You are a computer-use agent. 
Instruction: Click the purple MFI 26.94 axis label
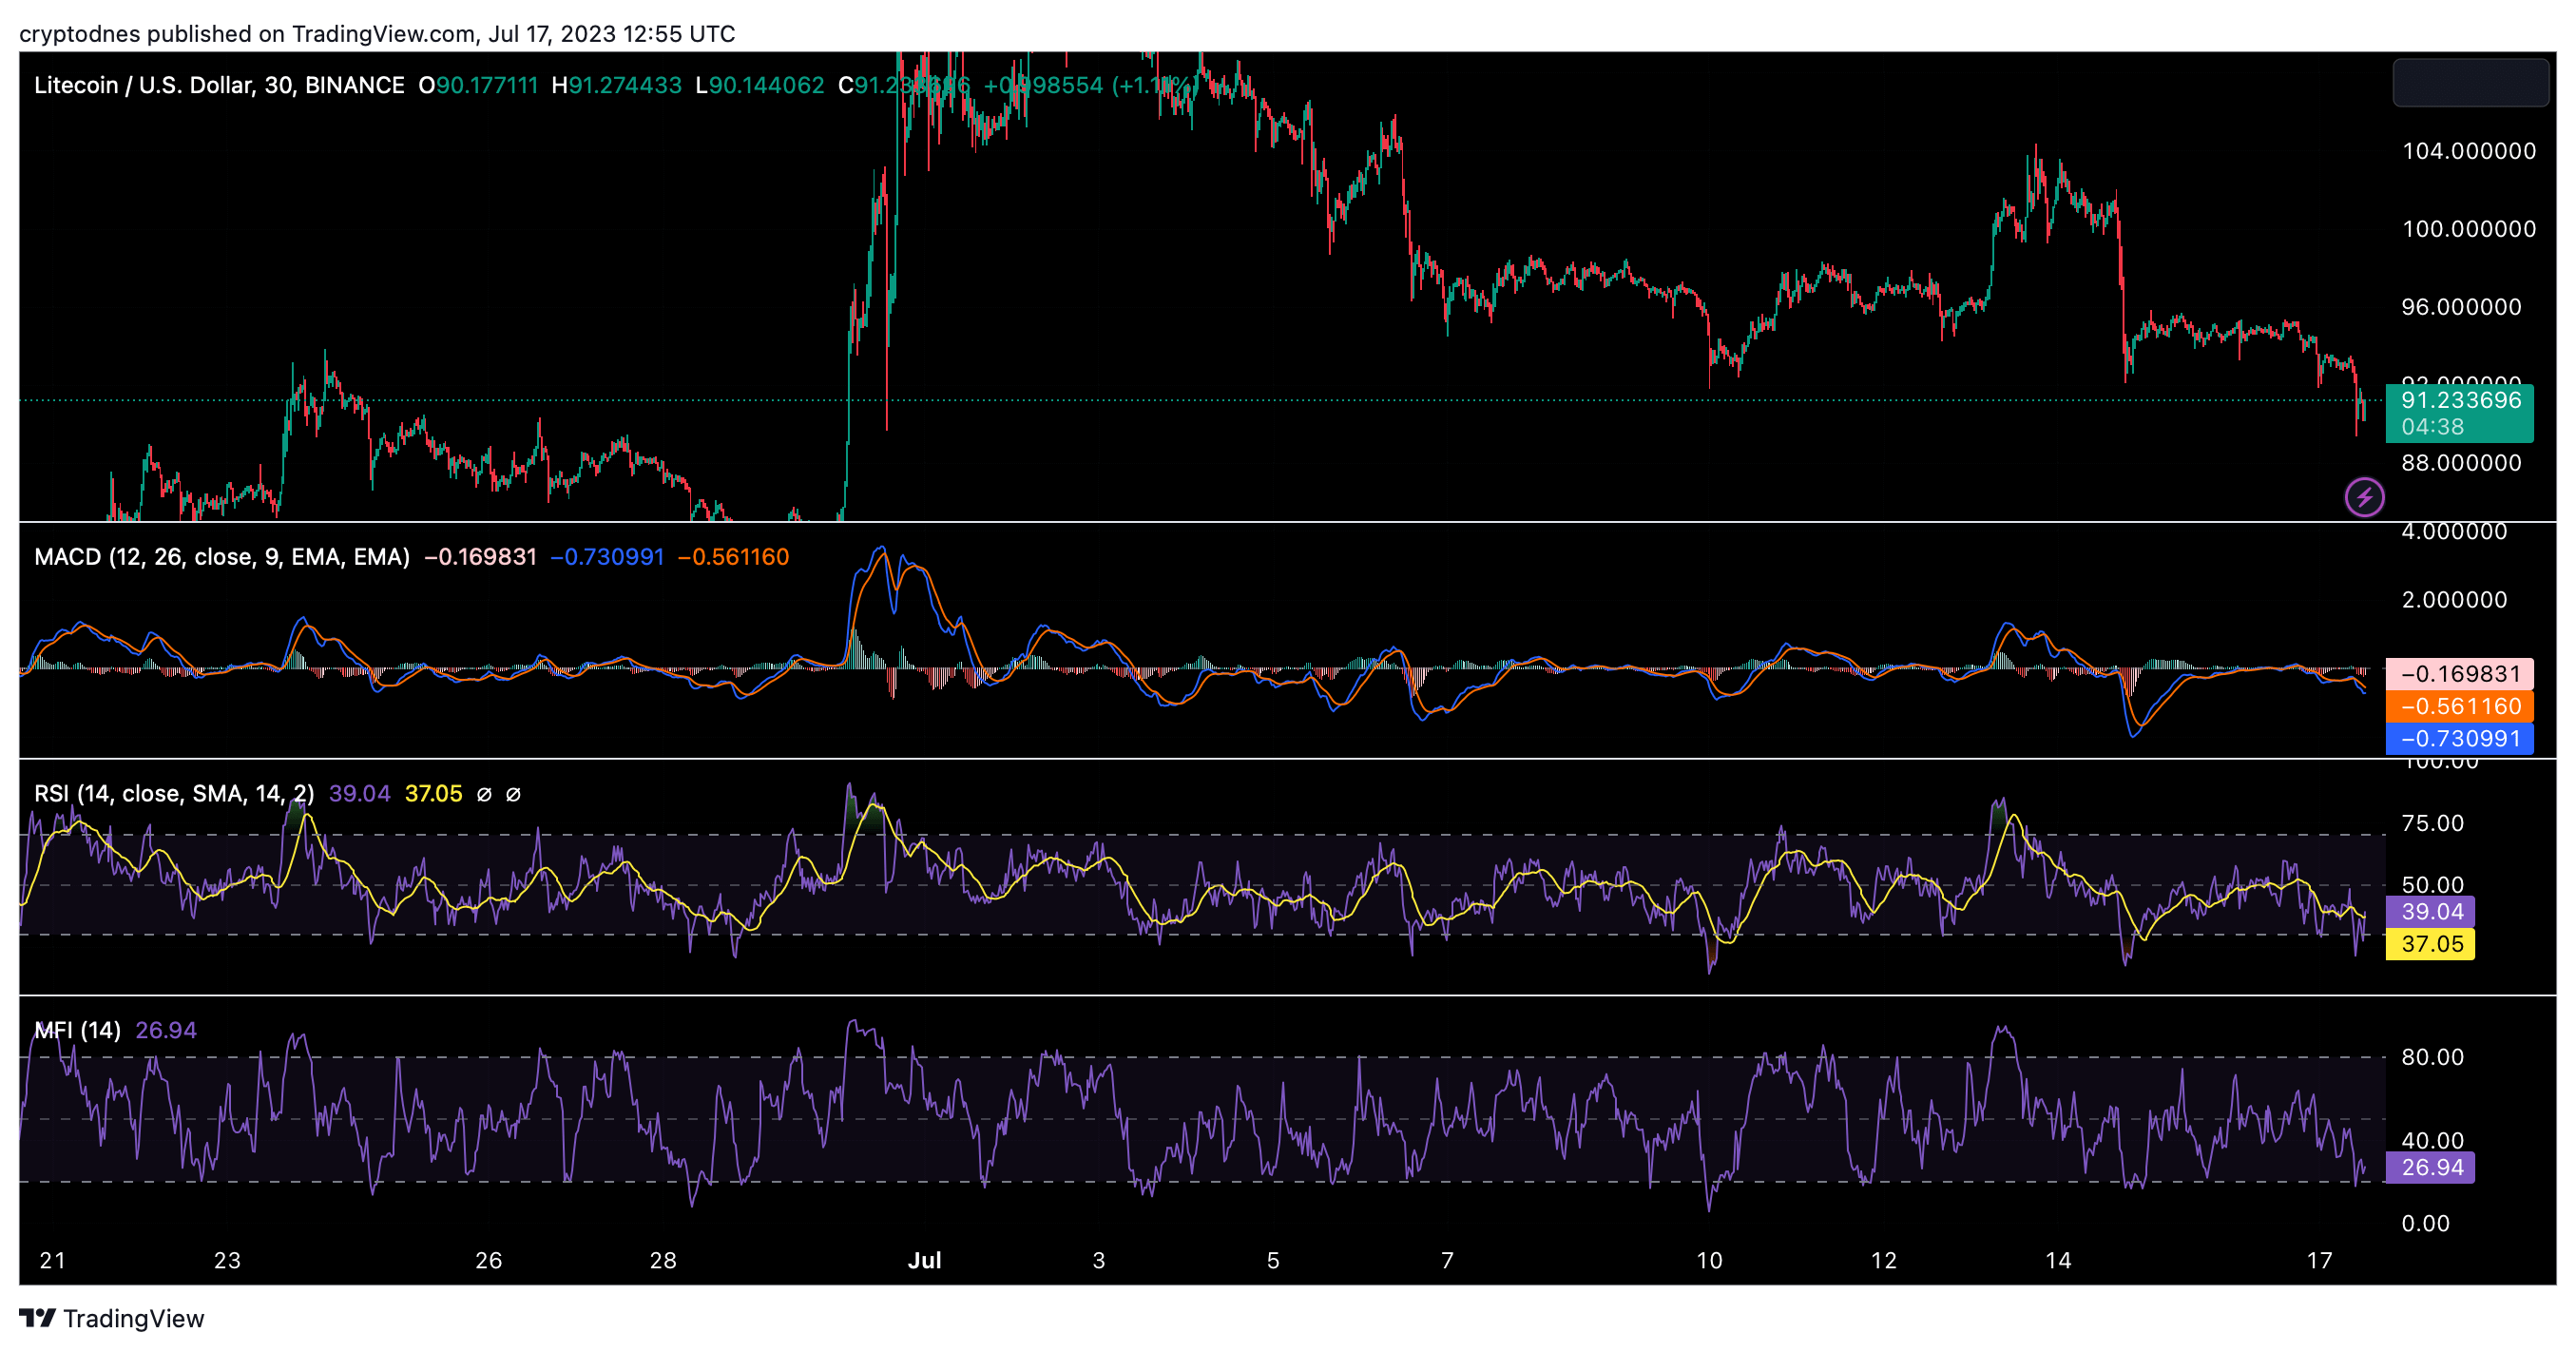[2431, 1167]
